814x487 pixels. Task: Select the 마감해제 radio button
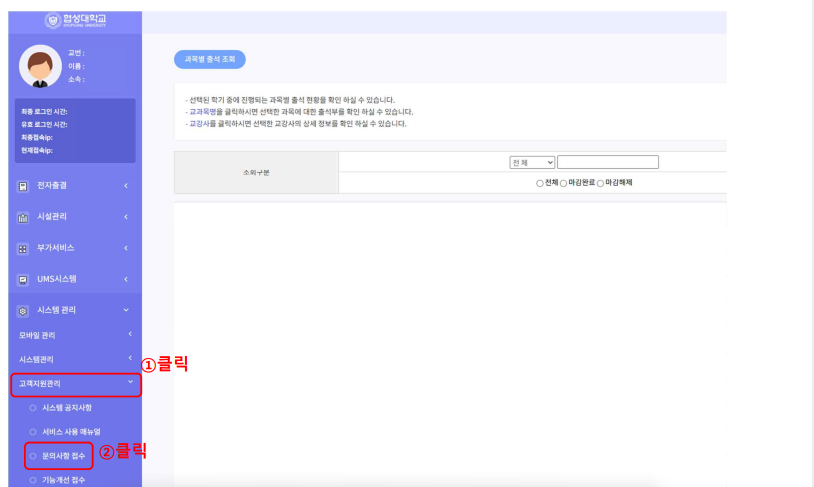tap(600, 183)
